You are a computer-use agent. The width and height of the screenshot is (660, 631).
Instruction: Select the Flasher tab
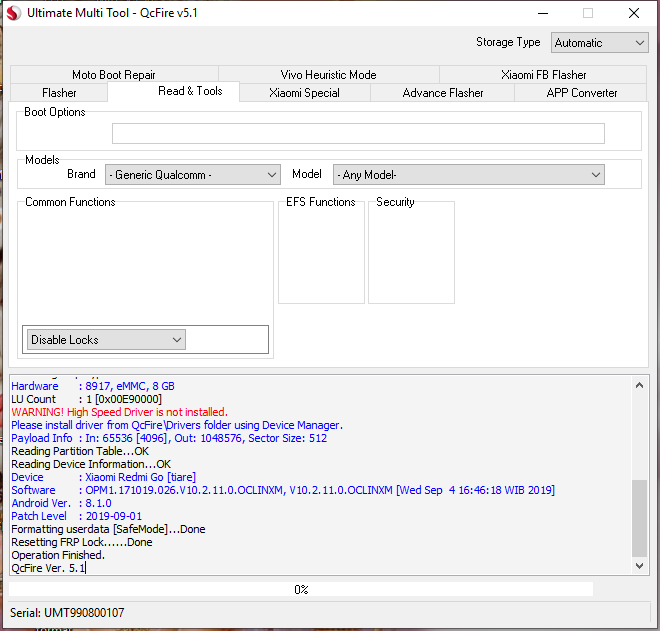tap(59, 93)
